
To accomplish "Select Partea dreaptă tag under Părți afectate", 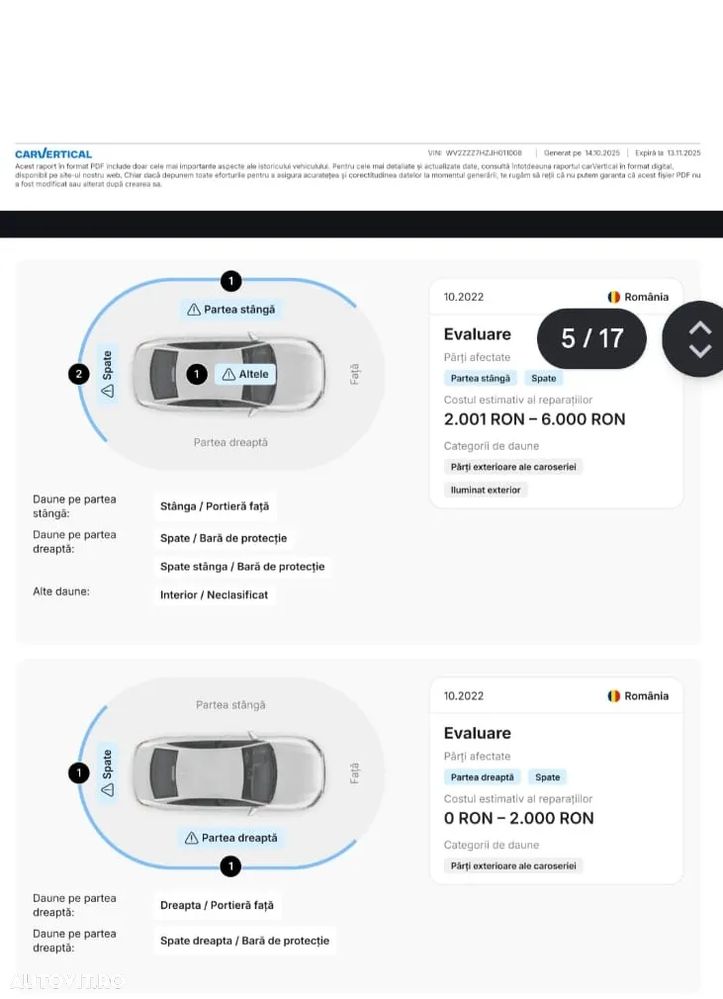I will point(482,777).
